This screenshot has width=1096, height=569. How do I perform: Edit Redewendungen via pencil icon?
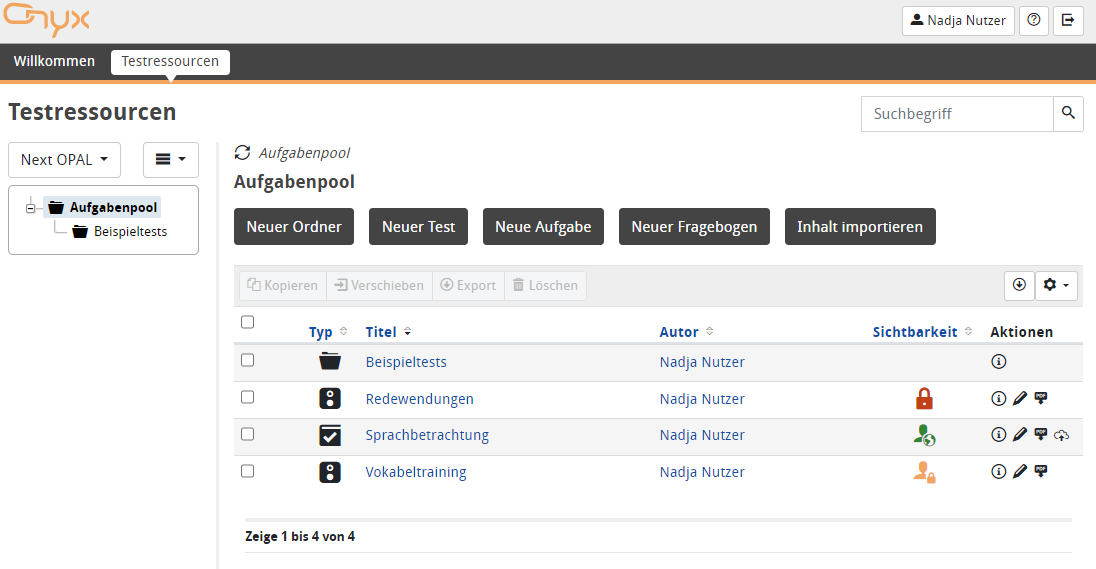pos(1020,398)
